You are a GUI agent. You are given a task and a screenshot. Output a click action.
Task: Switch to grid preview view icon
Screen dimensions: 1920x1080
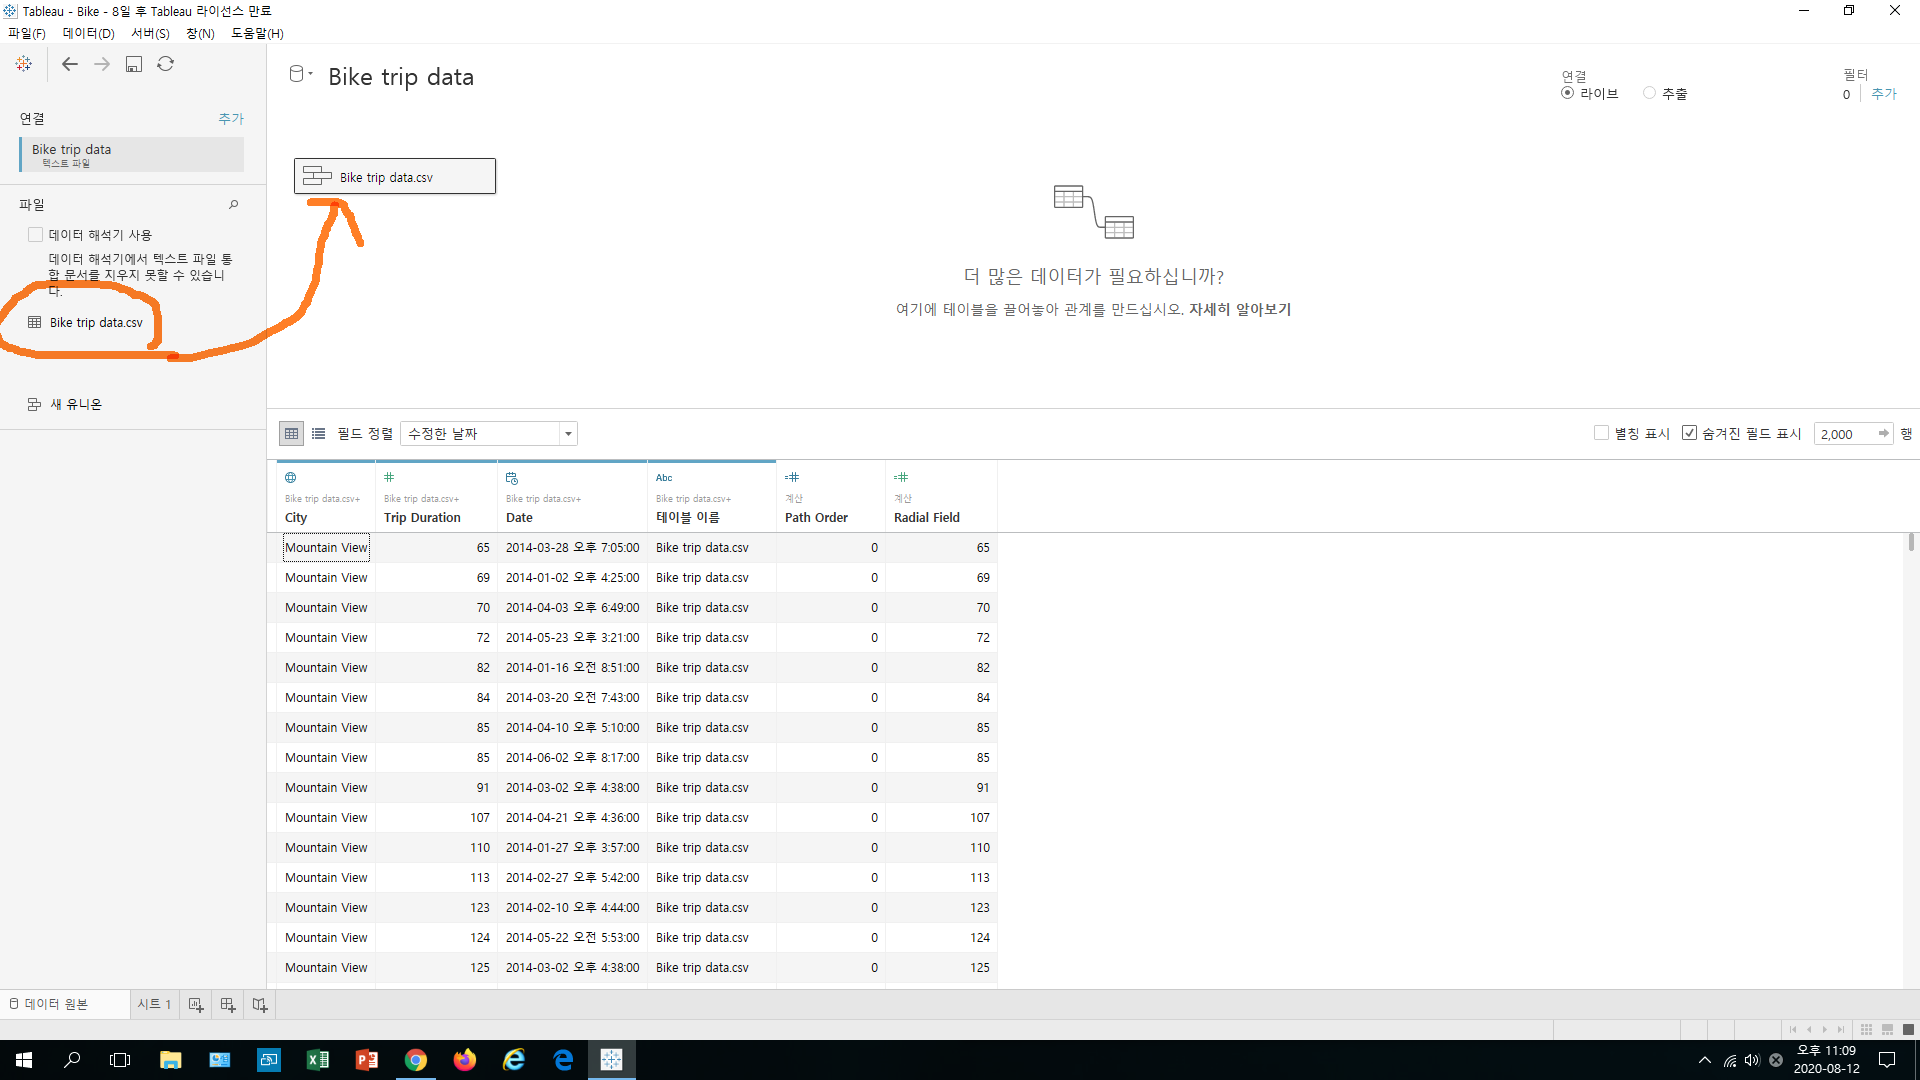[x=291, y=433]
